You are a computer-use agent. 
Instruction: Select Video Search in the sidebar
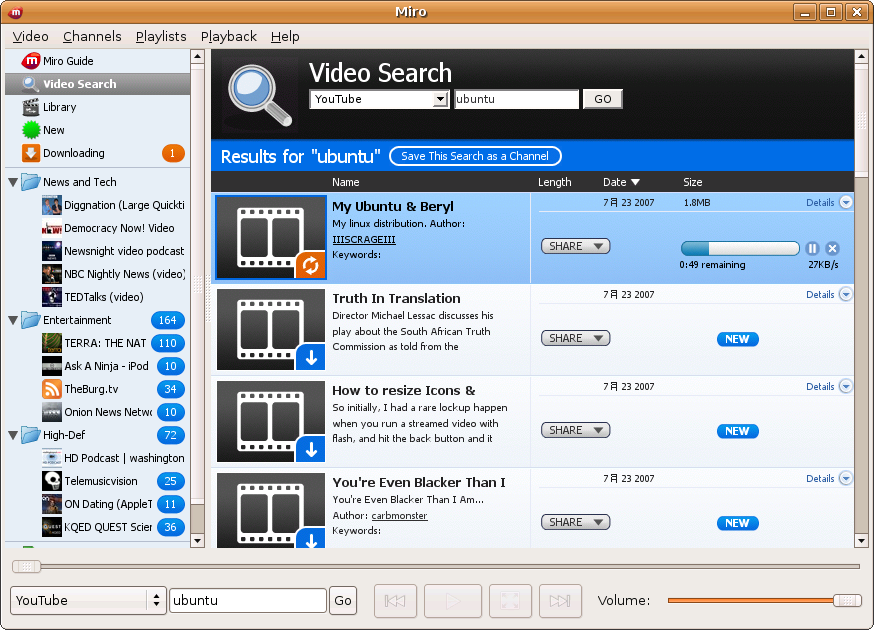98,84
